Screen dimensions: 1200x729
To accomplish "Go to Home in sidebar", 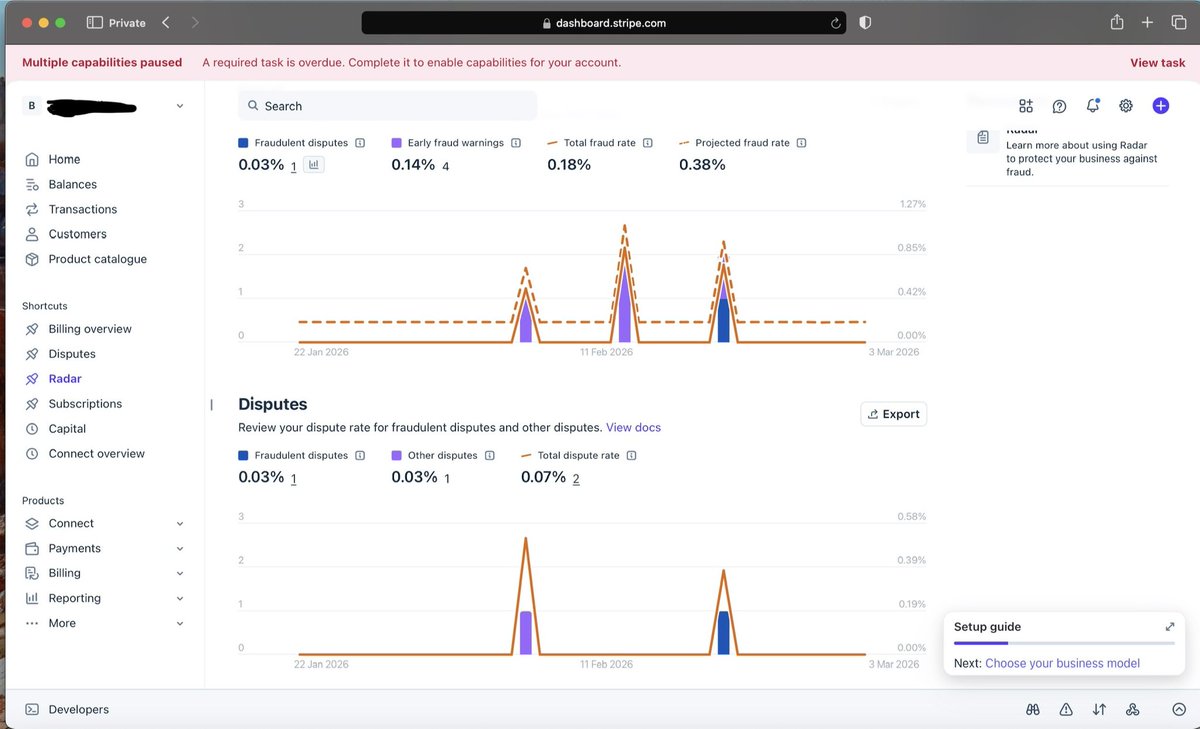I will tap(64, 159).
